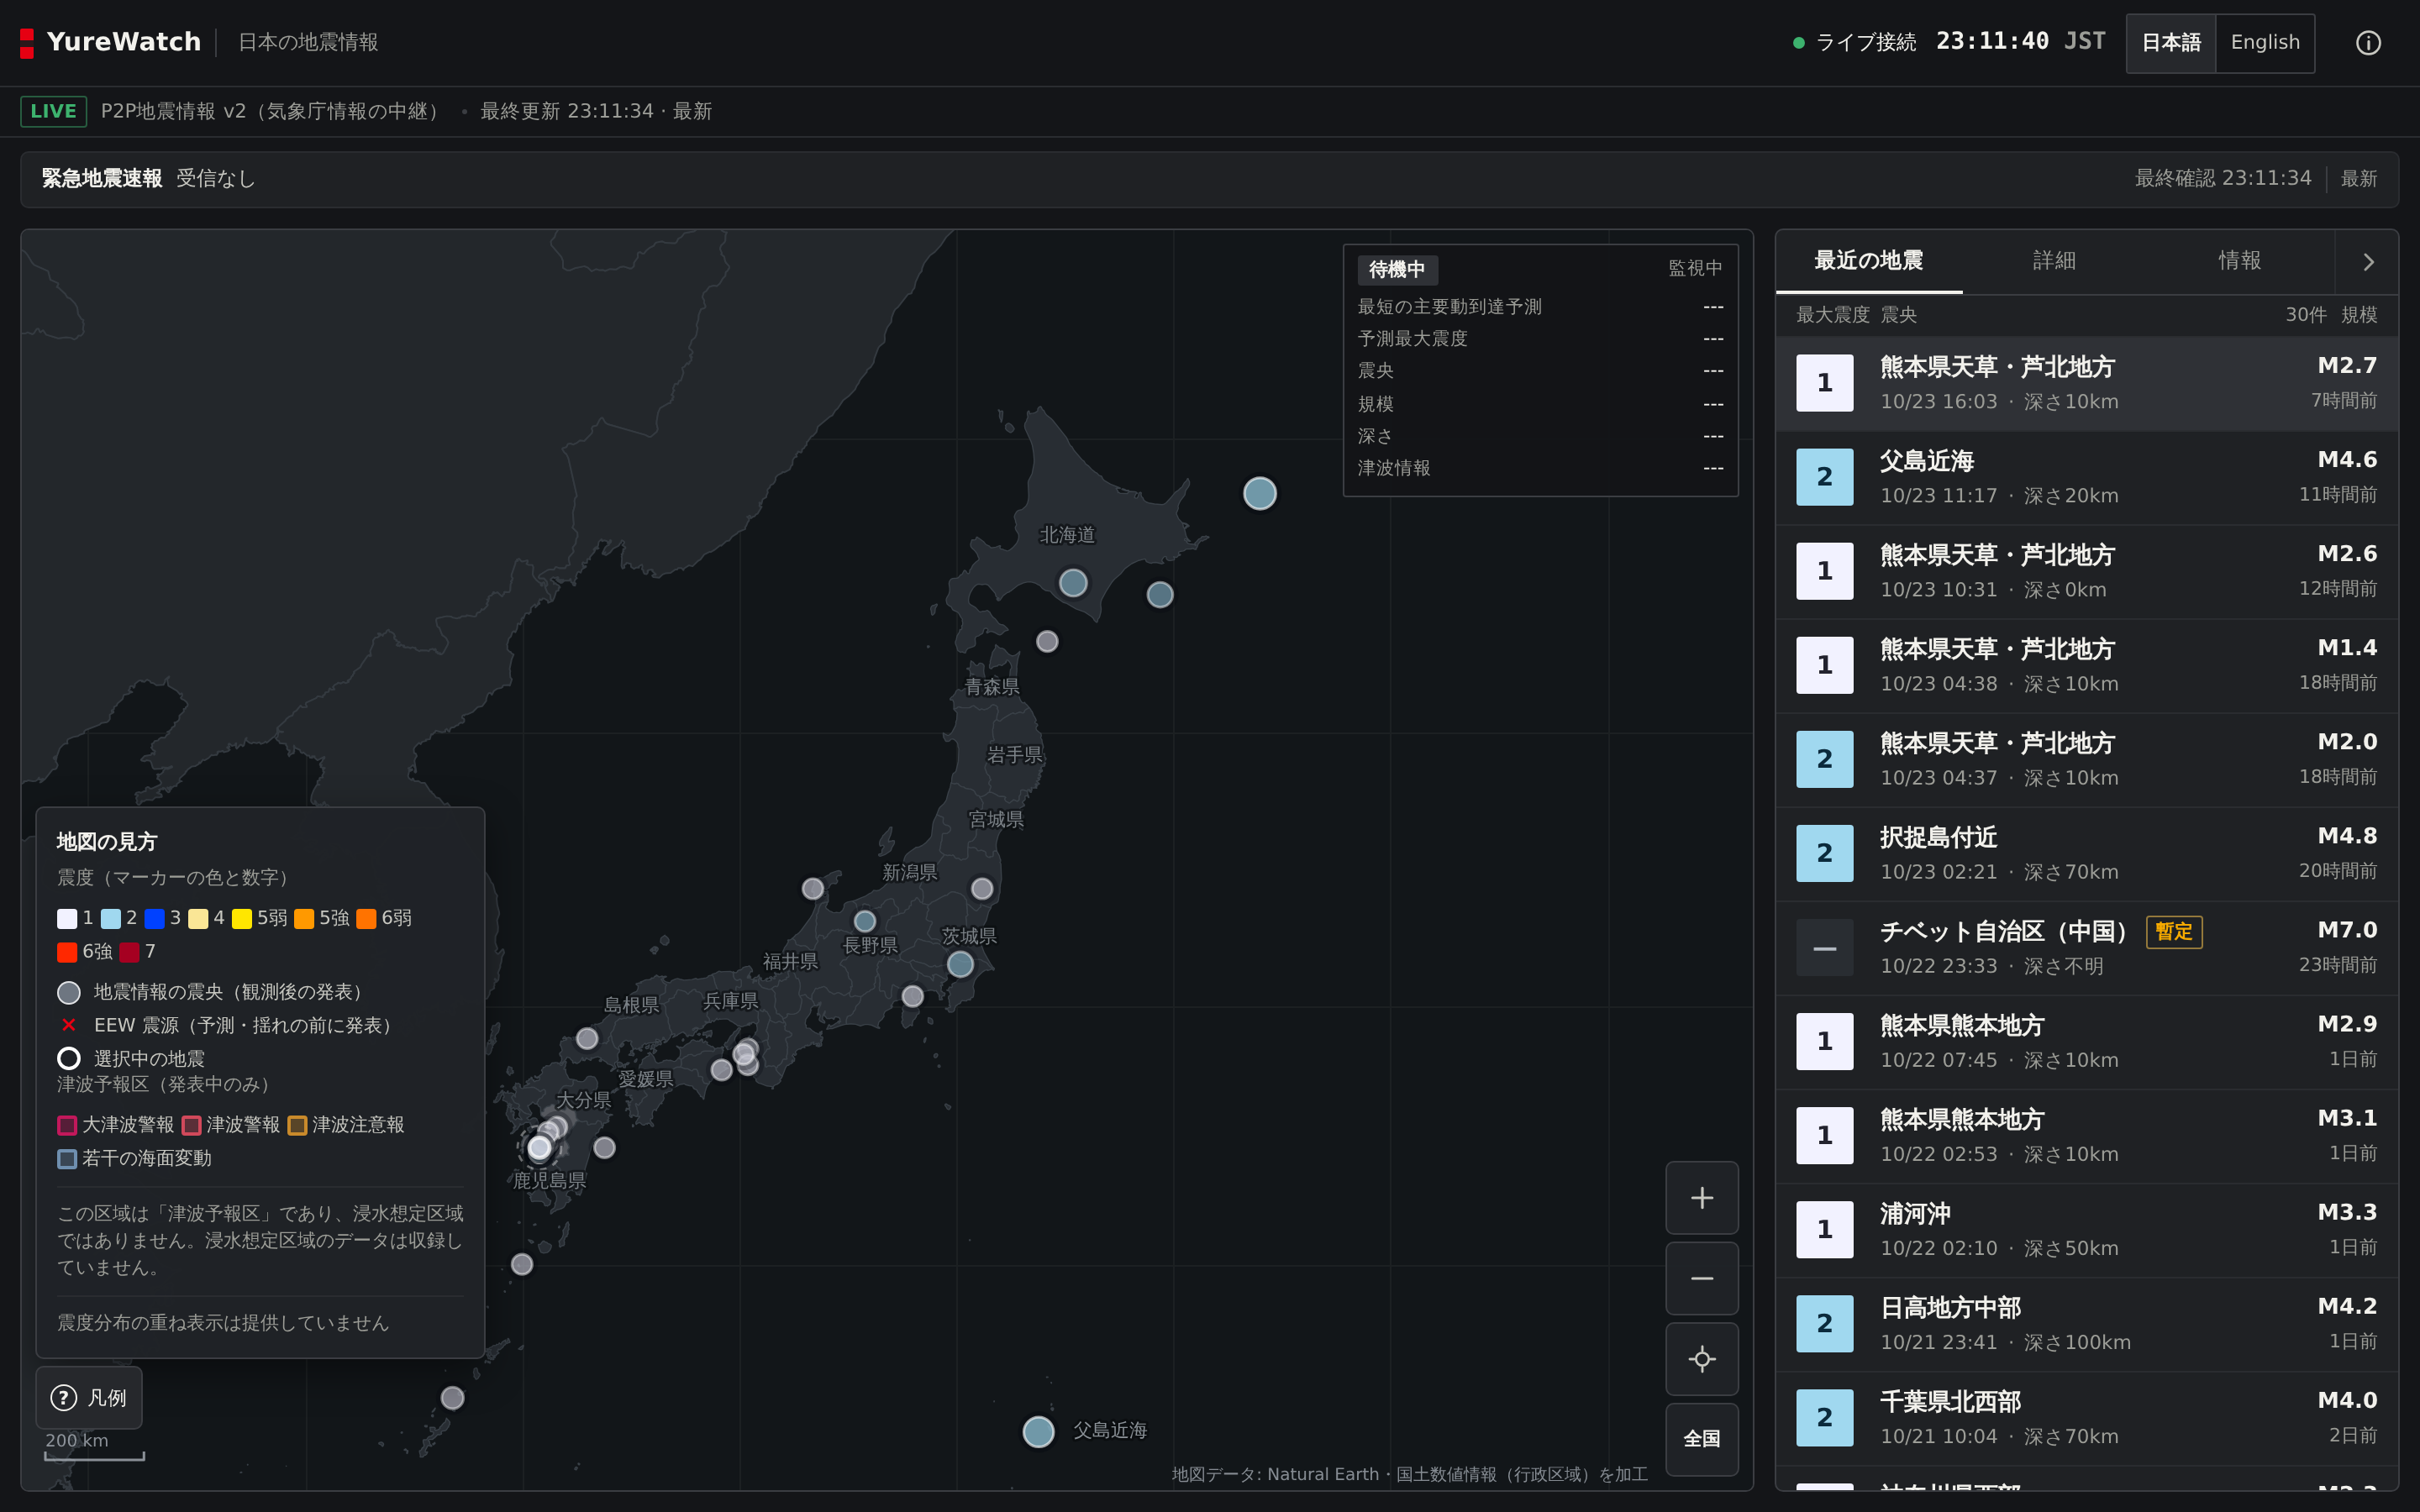Click the 待機中 status badge
Screen dimensions: 2420x1512
(1397, 270)
